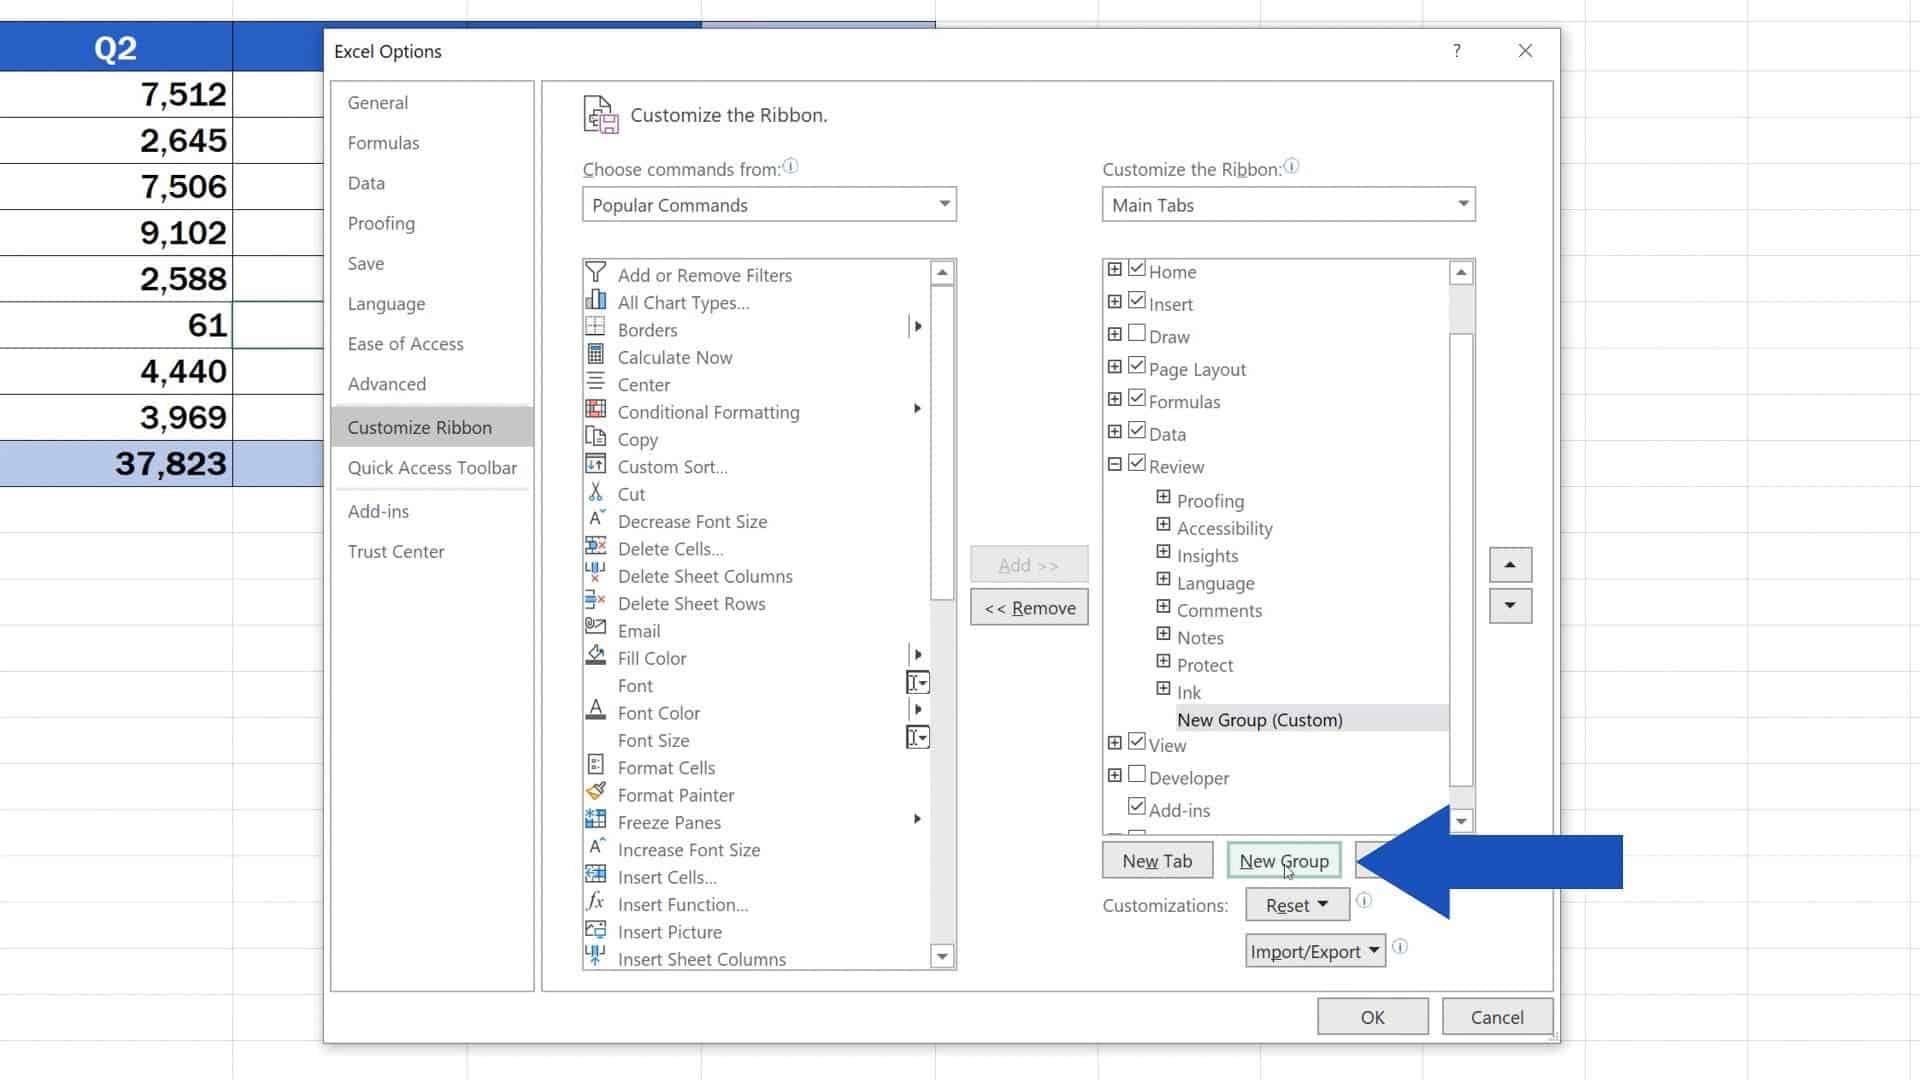Enable the Developer tab checkbox
1920x1080 pixels.
1137,774
